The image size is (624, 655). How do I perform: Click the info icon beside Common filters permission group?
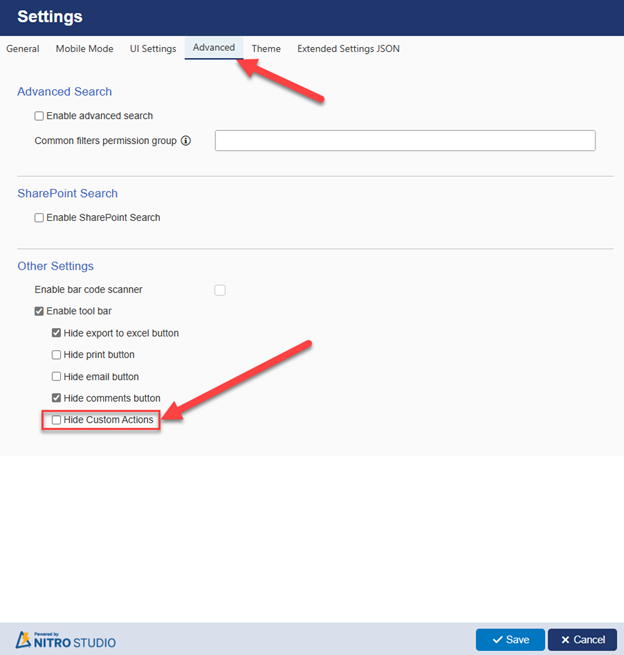click(186, 141)
